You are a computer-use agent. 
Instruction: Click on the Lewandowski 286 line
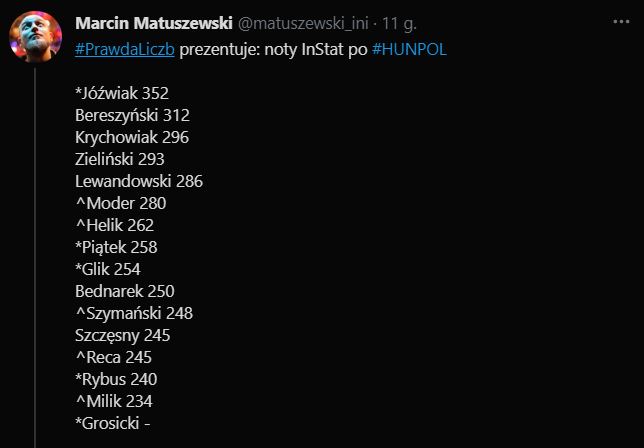pos(139,181)
